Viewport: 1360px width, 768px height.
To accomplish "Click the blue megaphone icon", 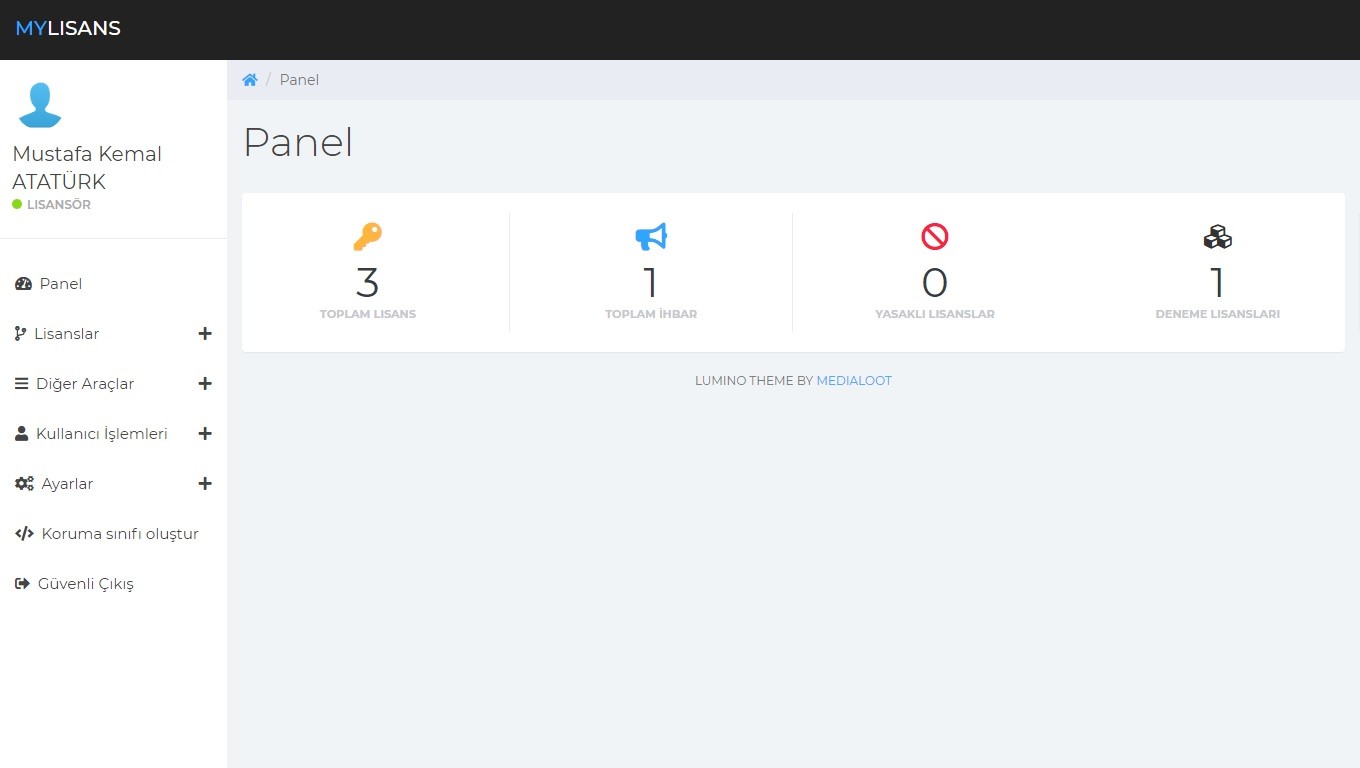I will coord(650,237).
